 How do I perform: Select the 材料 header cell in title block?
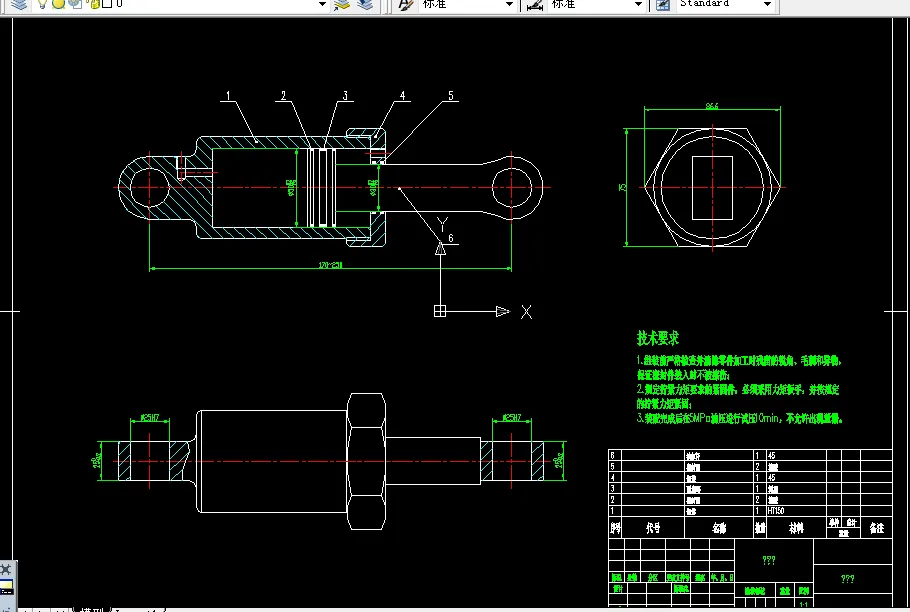[796, 528]
